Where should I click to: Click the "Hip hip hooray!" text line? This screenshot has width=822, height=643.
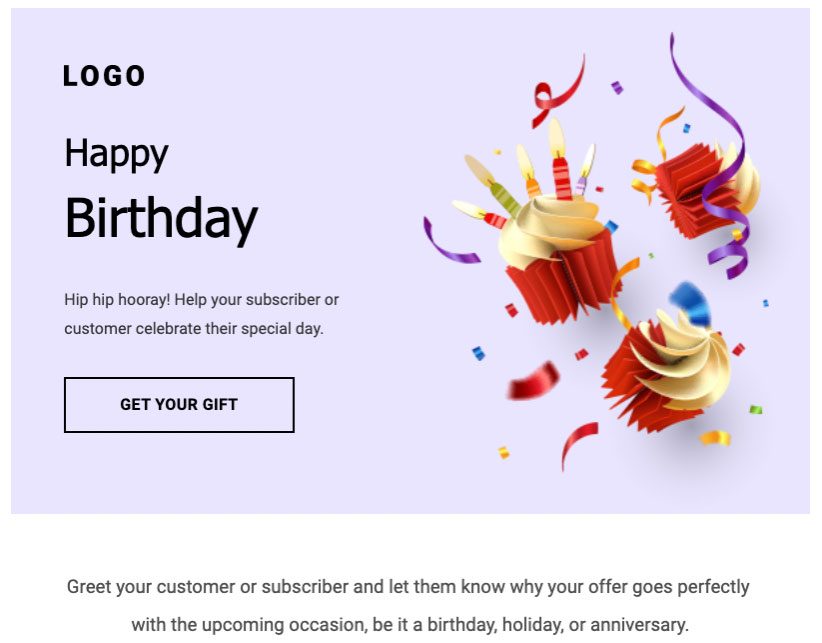point(201,299)
